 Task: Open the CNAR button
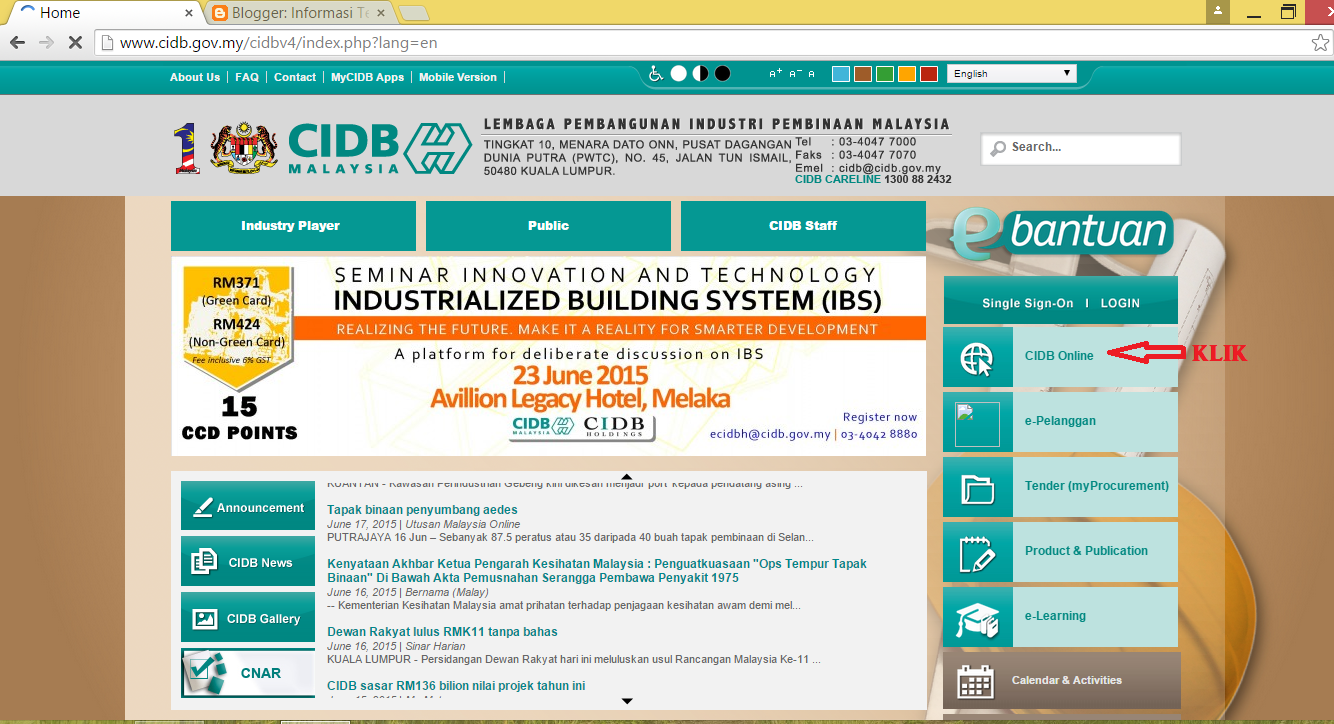point(249,673)
